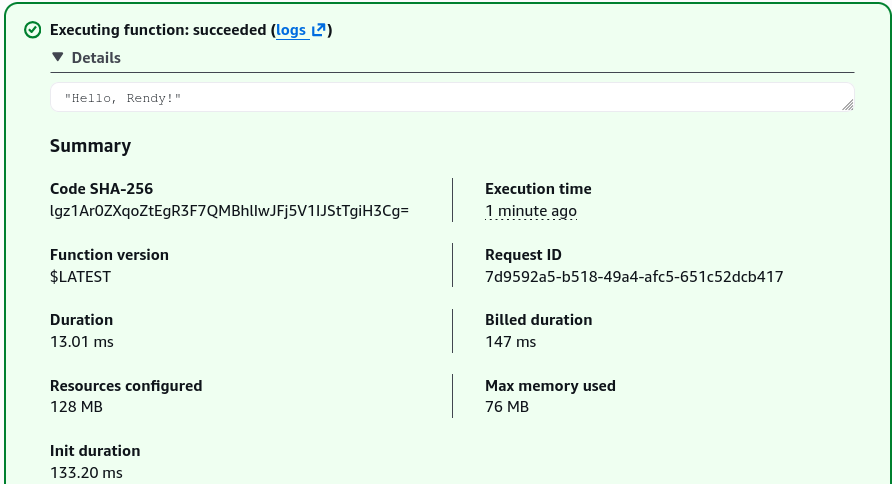Collapse the Details disclosure triangle
The image size is (892, 484).
pyautogui.click(x=57, y=57)
